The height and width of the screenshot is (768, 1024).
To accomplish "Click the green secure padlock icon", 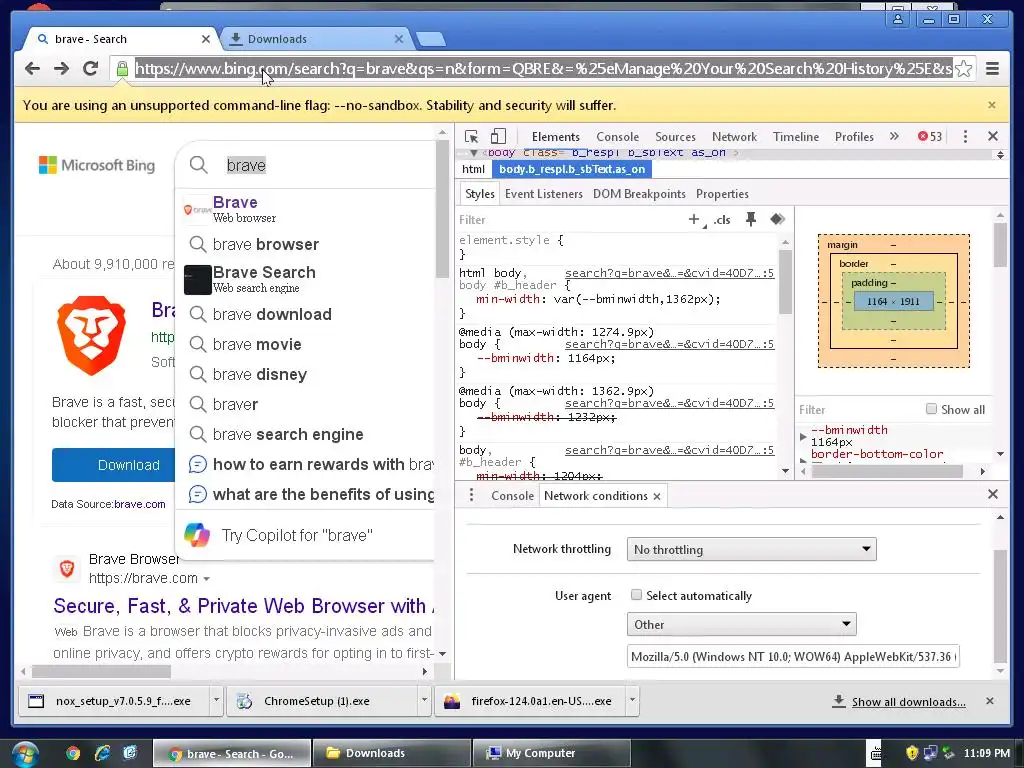I will pyautogui.click(x=122, y=68).
